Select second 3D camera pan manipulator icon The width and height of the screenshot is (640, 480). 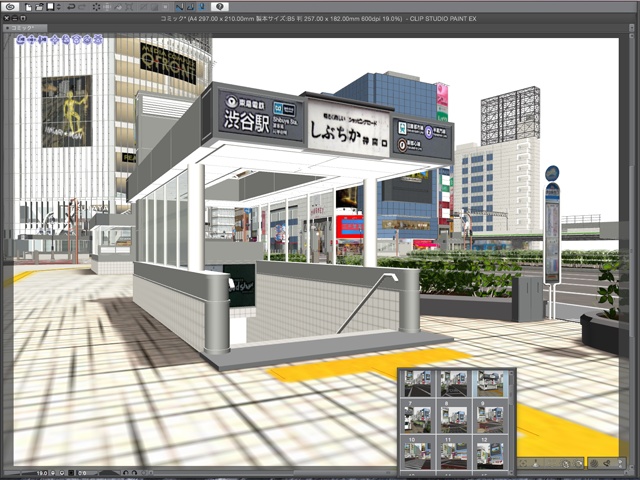[x=32, y=40]
